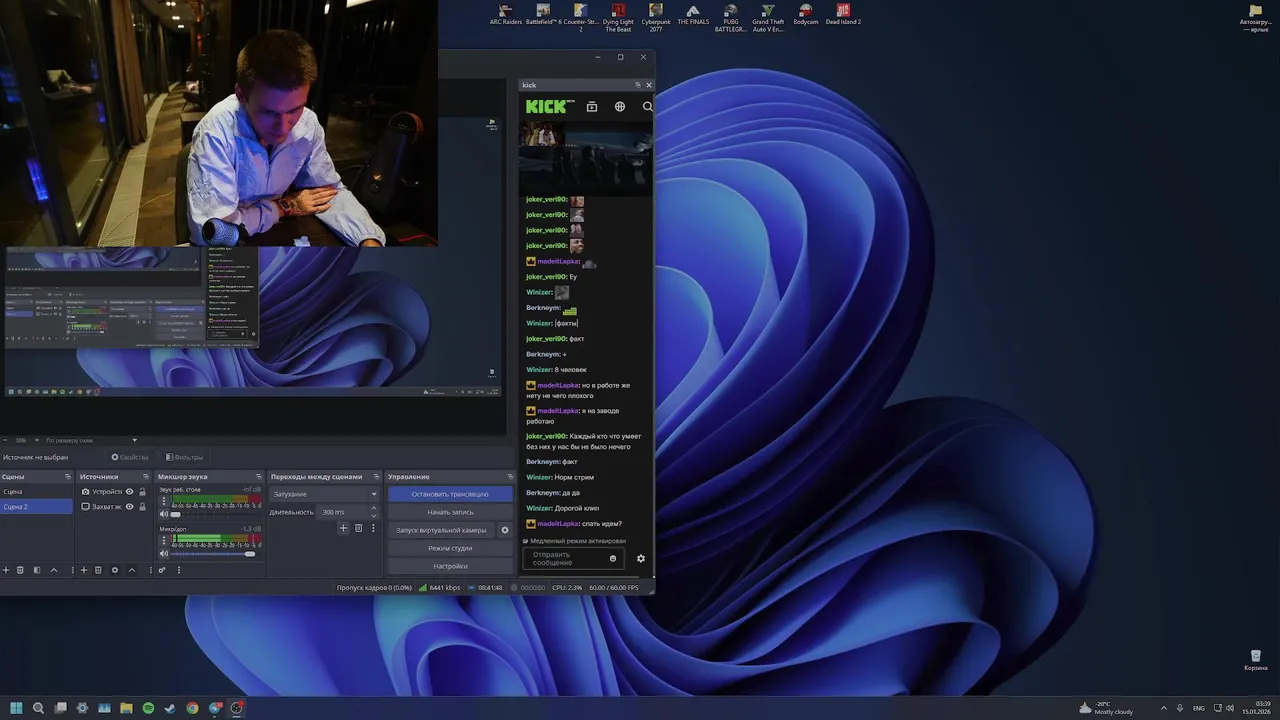This screenshot has height=720, width=1280.
Task: Remove transition with trash icon
Action: click(x=358, y=528)
